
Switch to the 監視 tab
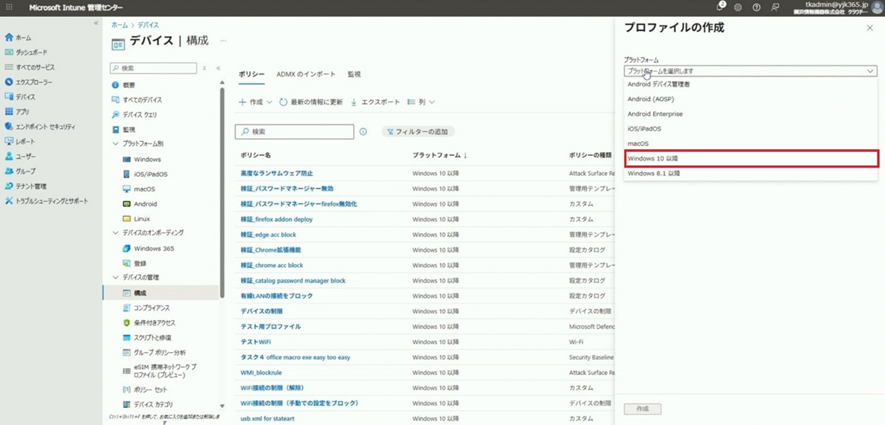pyautogui.click(x=354, y=75)
